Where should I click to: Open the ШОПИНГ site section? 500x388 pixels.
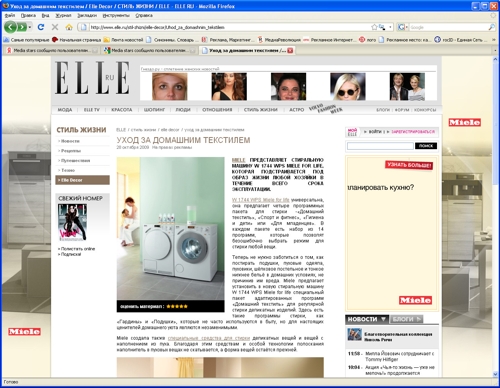pos(154,110)
